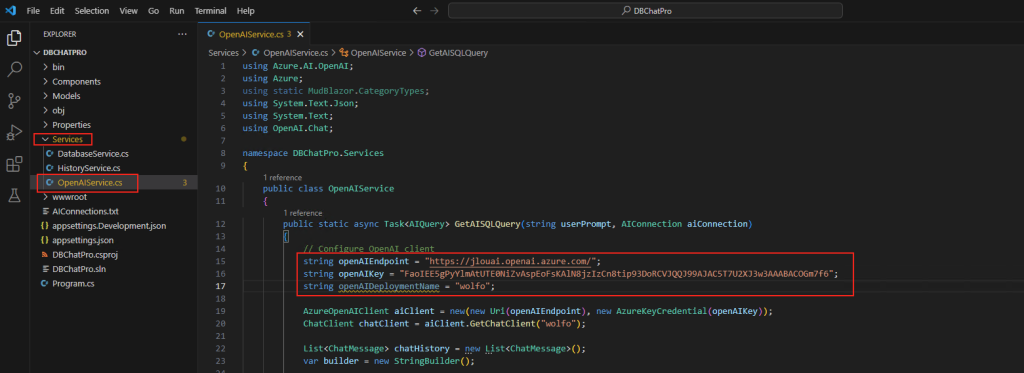Go back with the left arrow
Screen dimensions: 1024x373
pos(418,11)
